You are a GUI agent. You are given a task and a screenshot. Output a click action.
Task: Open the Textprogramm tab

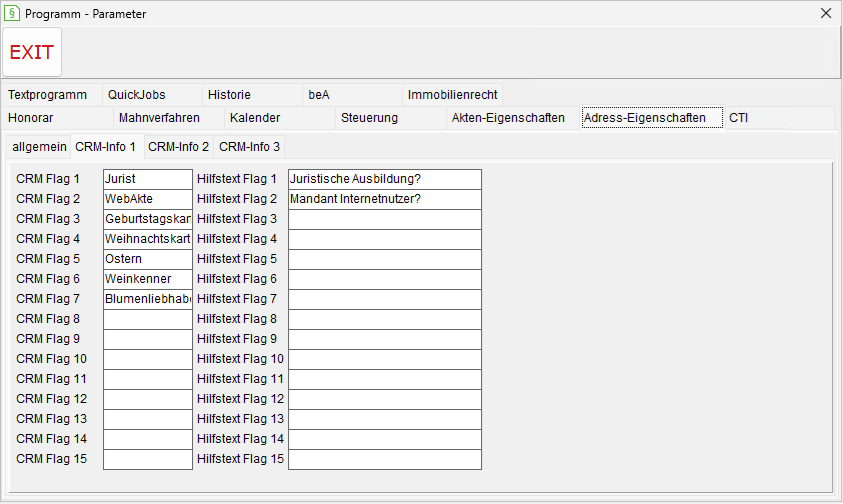pos(52,95)
